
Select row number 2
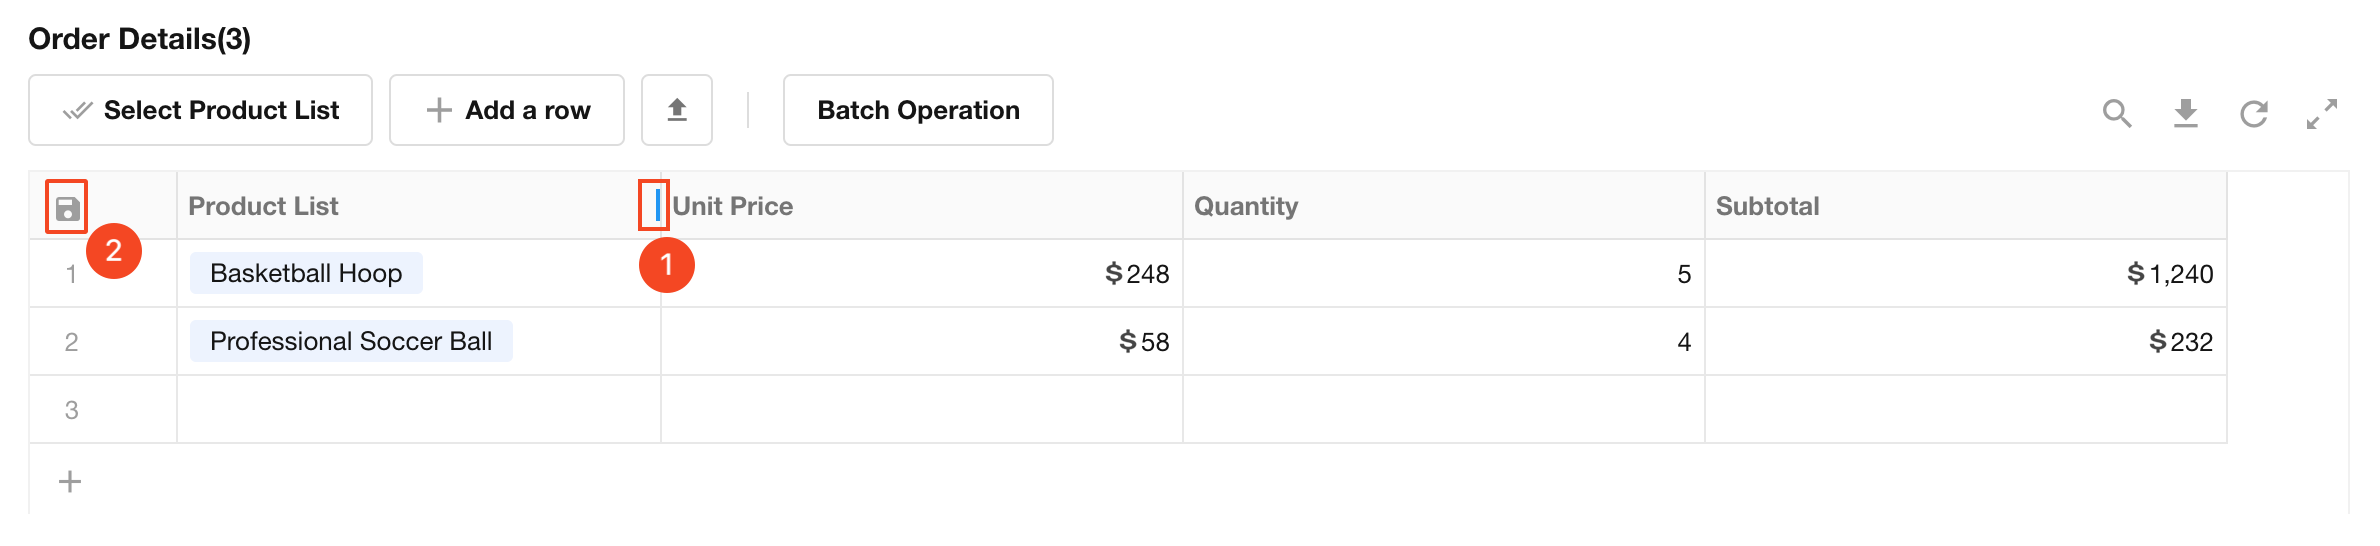[x=71, y=342]
